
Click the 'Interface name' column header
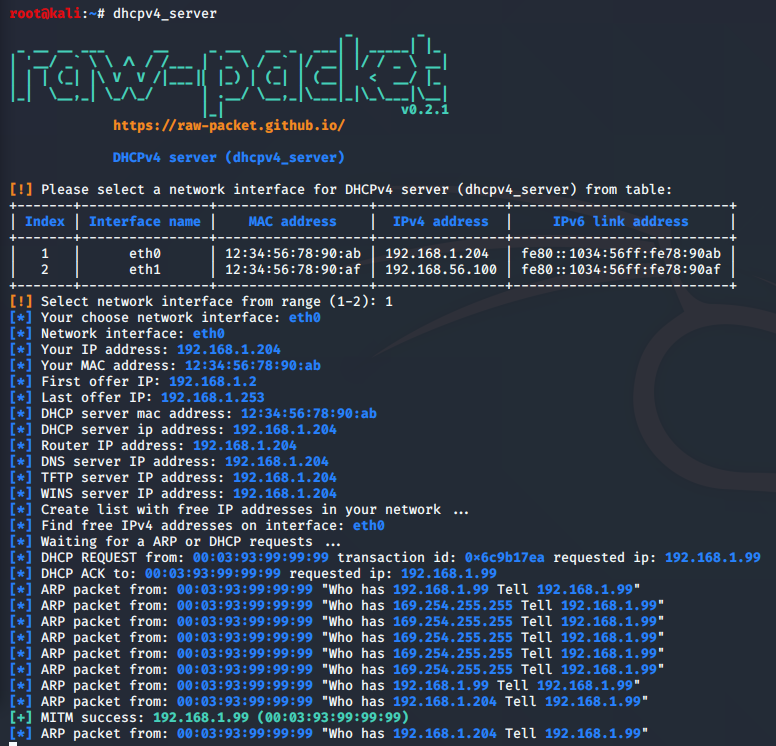pos(145,221)
